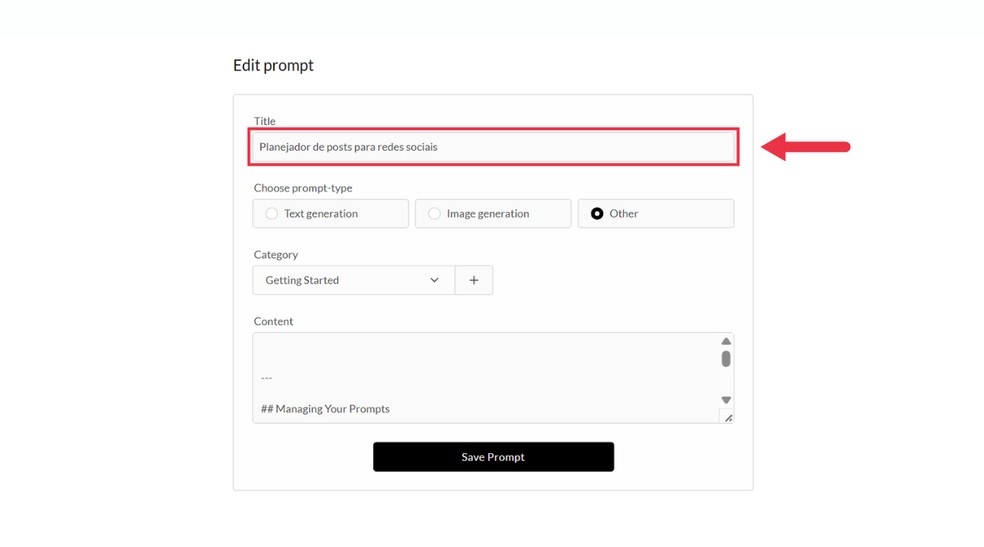Screen dimensions: 984x547
Task: Click the content scrollbar thumb
Action: [x=726, y=359]
